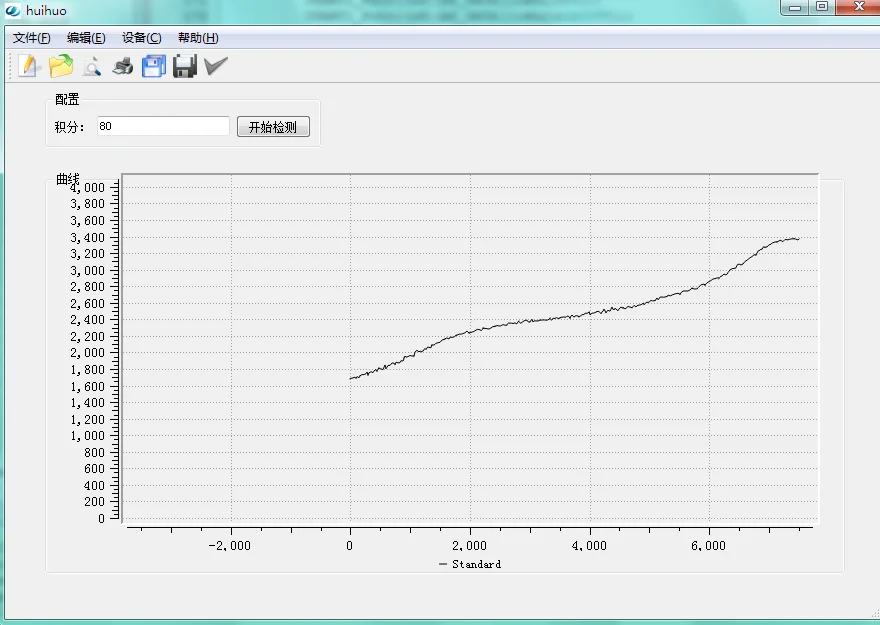Close the huihuo window
Viewport: 880px width, 625px height.
859,7
